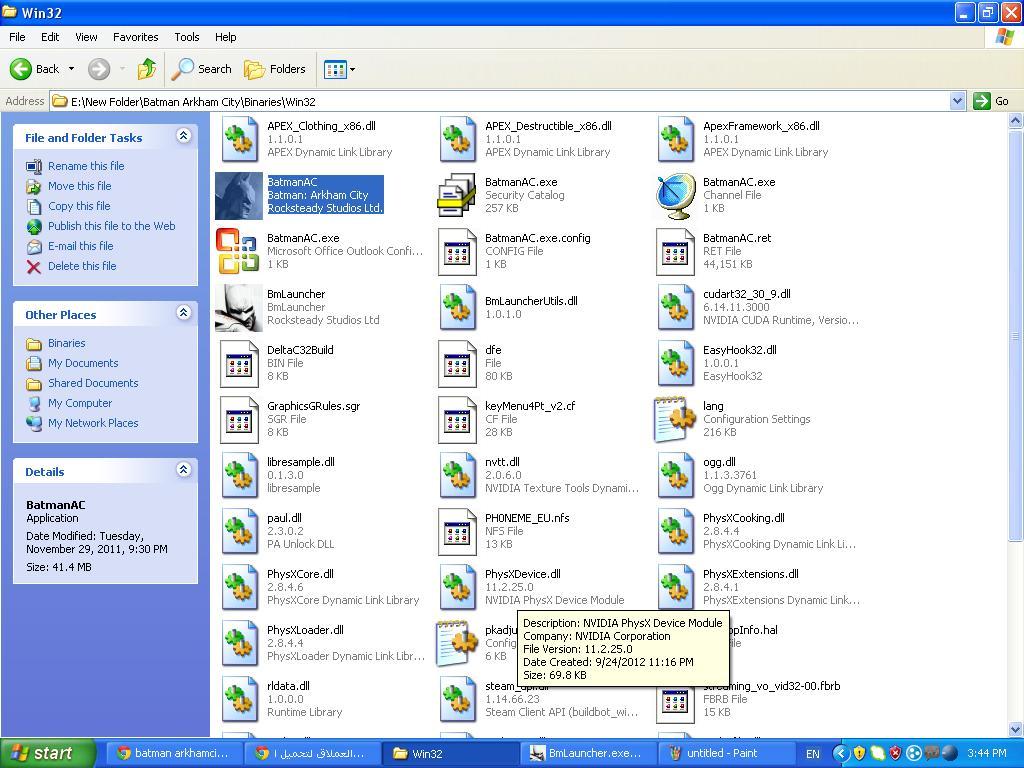Select the lang Configuration Settings icon
1024x768 pixels.
[x=675, y=419]
